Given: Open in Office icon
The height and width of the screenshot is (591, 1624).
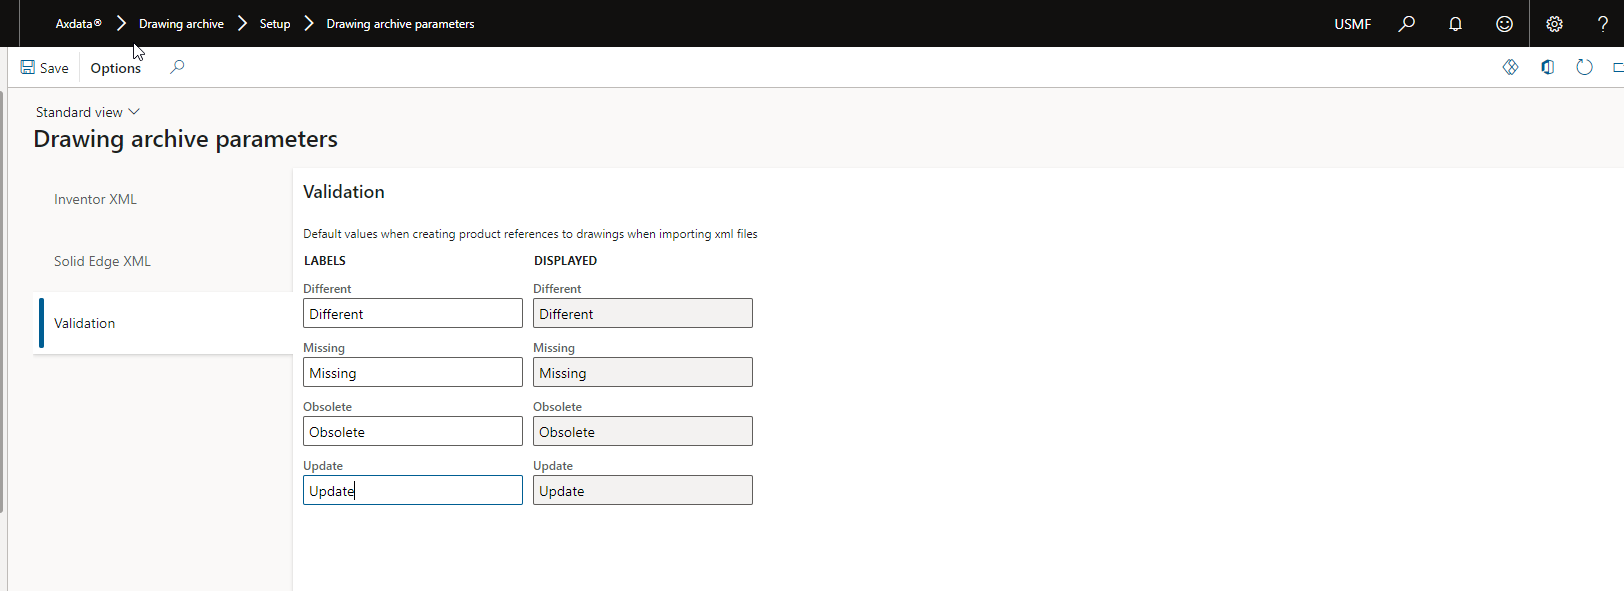Looking at the screenshot, I should [x=1547, y=67].
